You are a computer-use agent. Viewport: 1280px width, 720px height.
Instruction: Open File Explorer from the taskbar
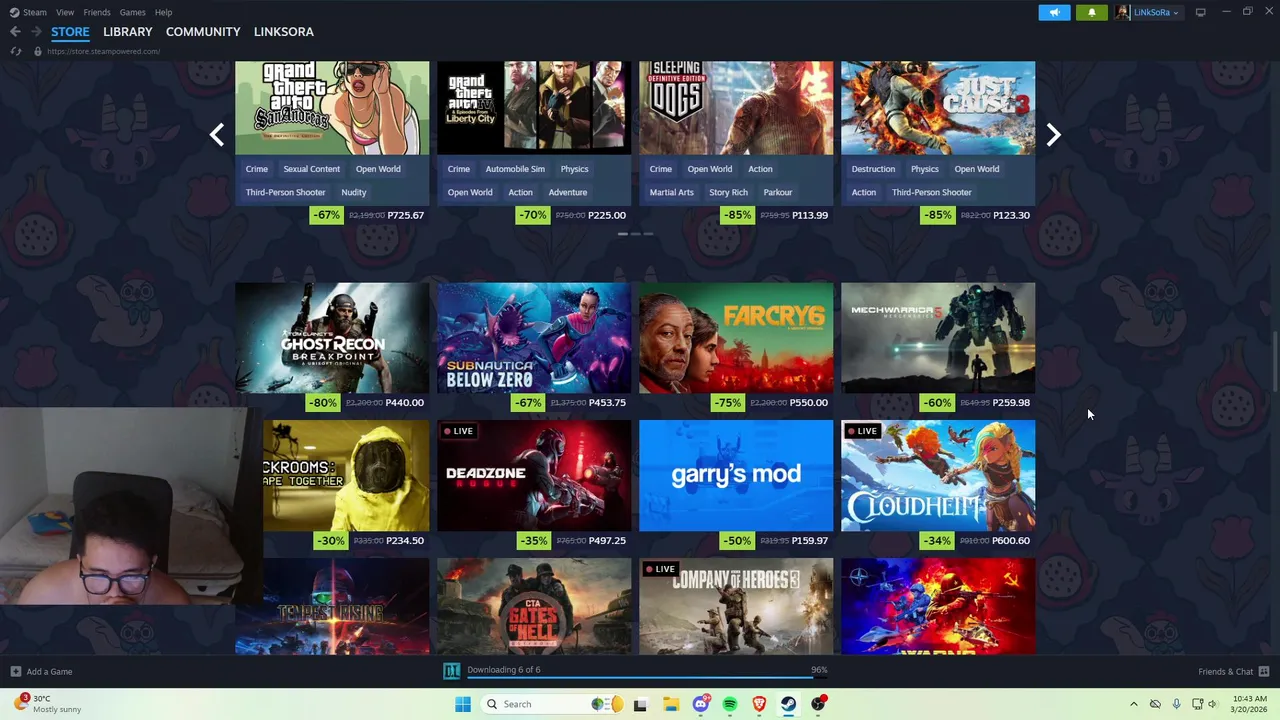[671, 704]
